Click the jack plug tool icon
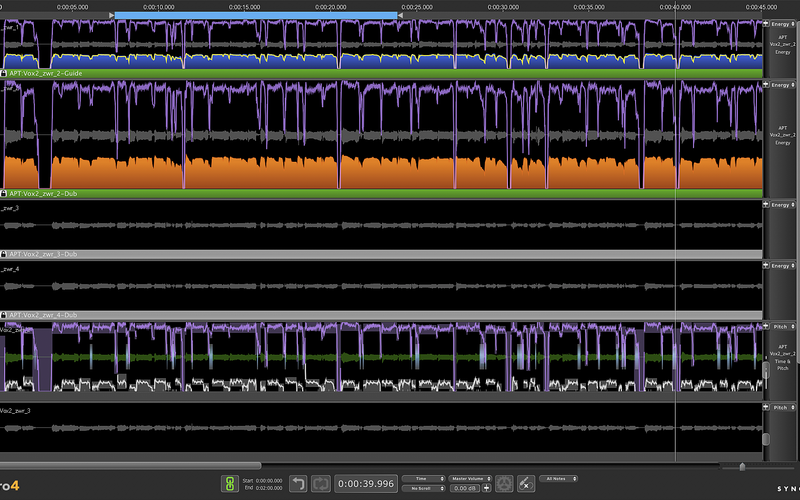This screenshot has width=800, height=500. [526, 483]
